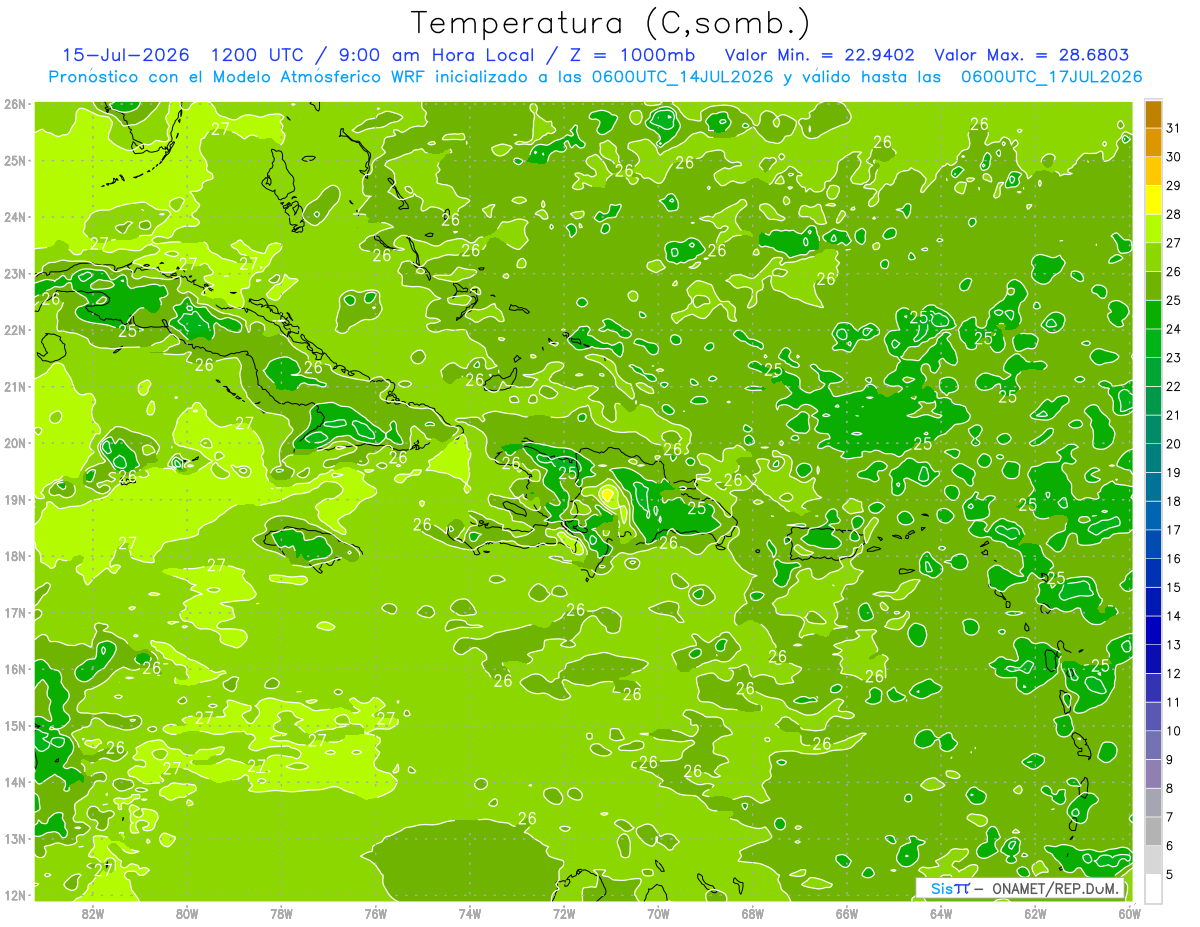Click colorbar legend value "23"

click(1174, 358)
